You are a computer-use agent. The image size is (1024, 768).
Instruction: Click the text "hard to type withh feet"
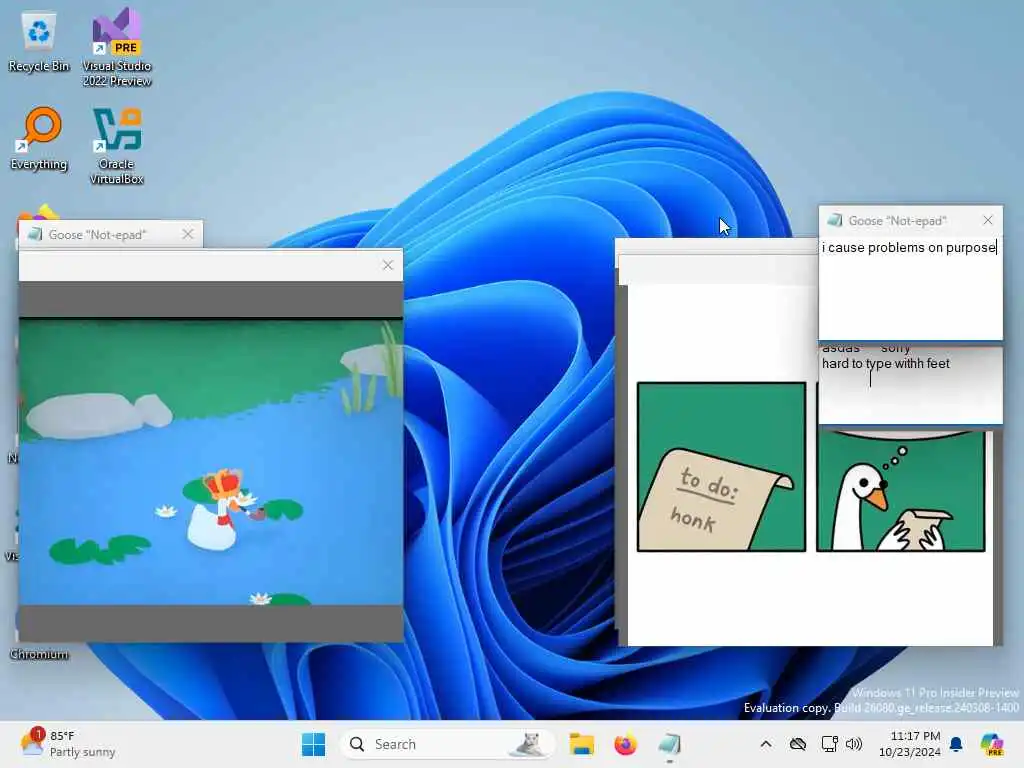pos(886,363)
